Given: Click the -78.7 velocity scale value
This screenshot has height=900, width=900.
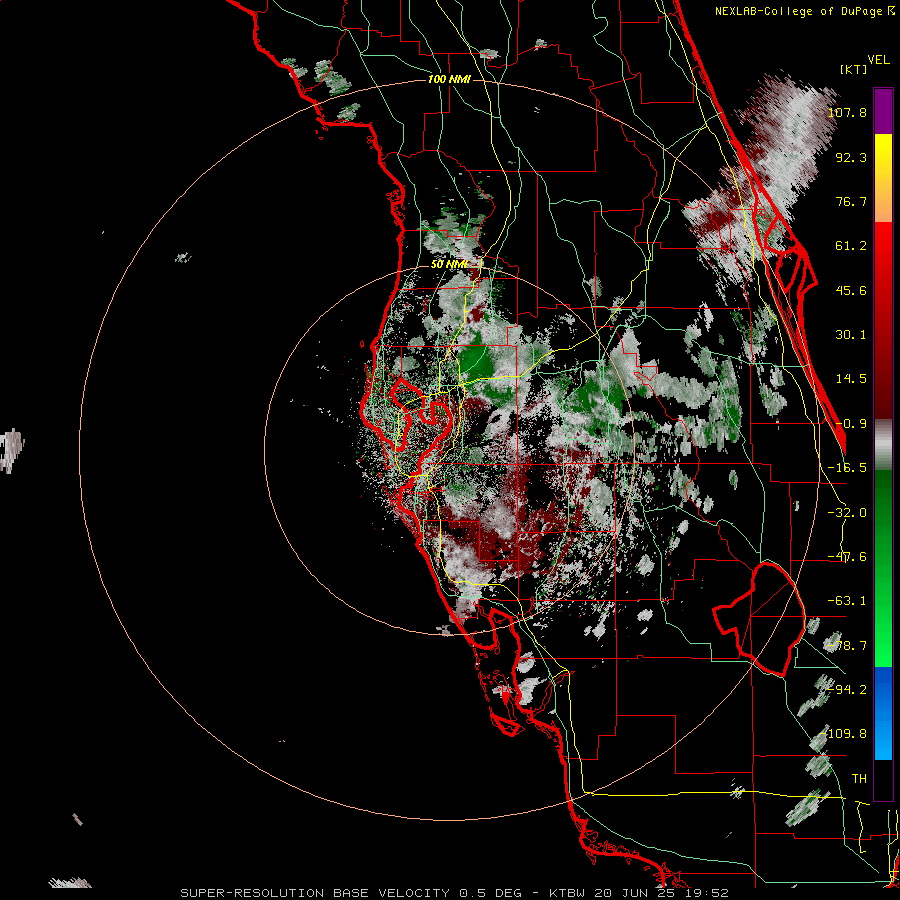Looking at the screenshot, I should [x=847, y=646].
